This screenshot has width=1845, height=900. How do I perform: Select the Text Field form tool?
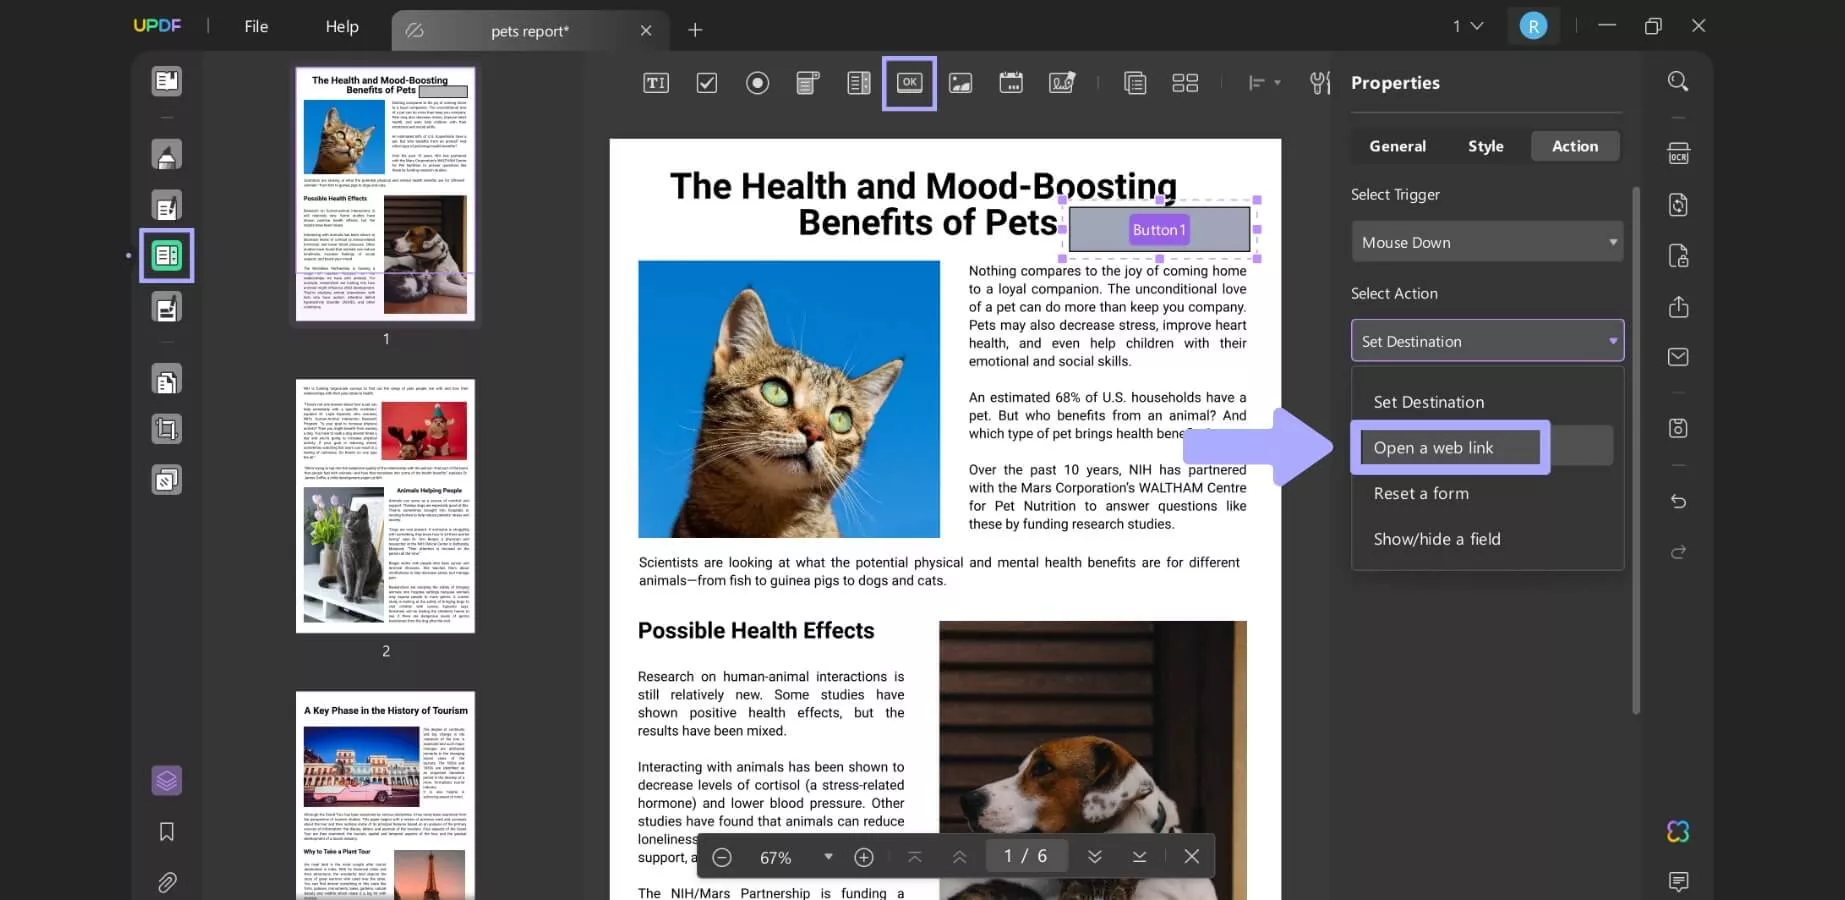click(x=656, y=83)
